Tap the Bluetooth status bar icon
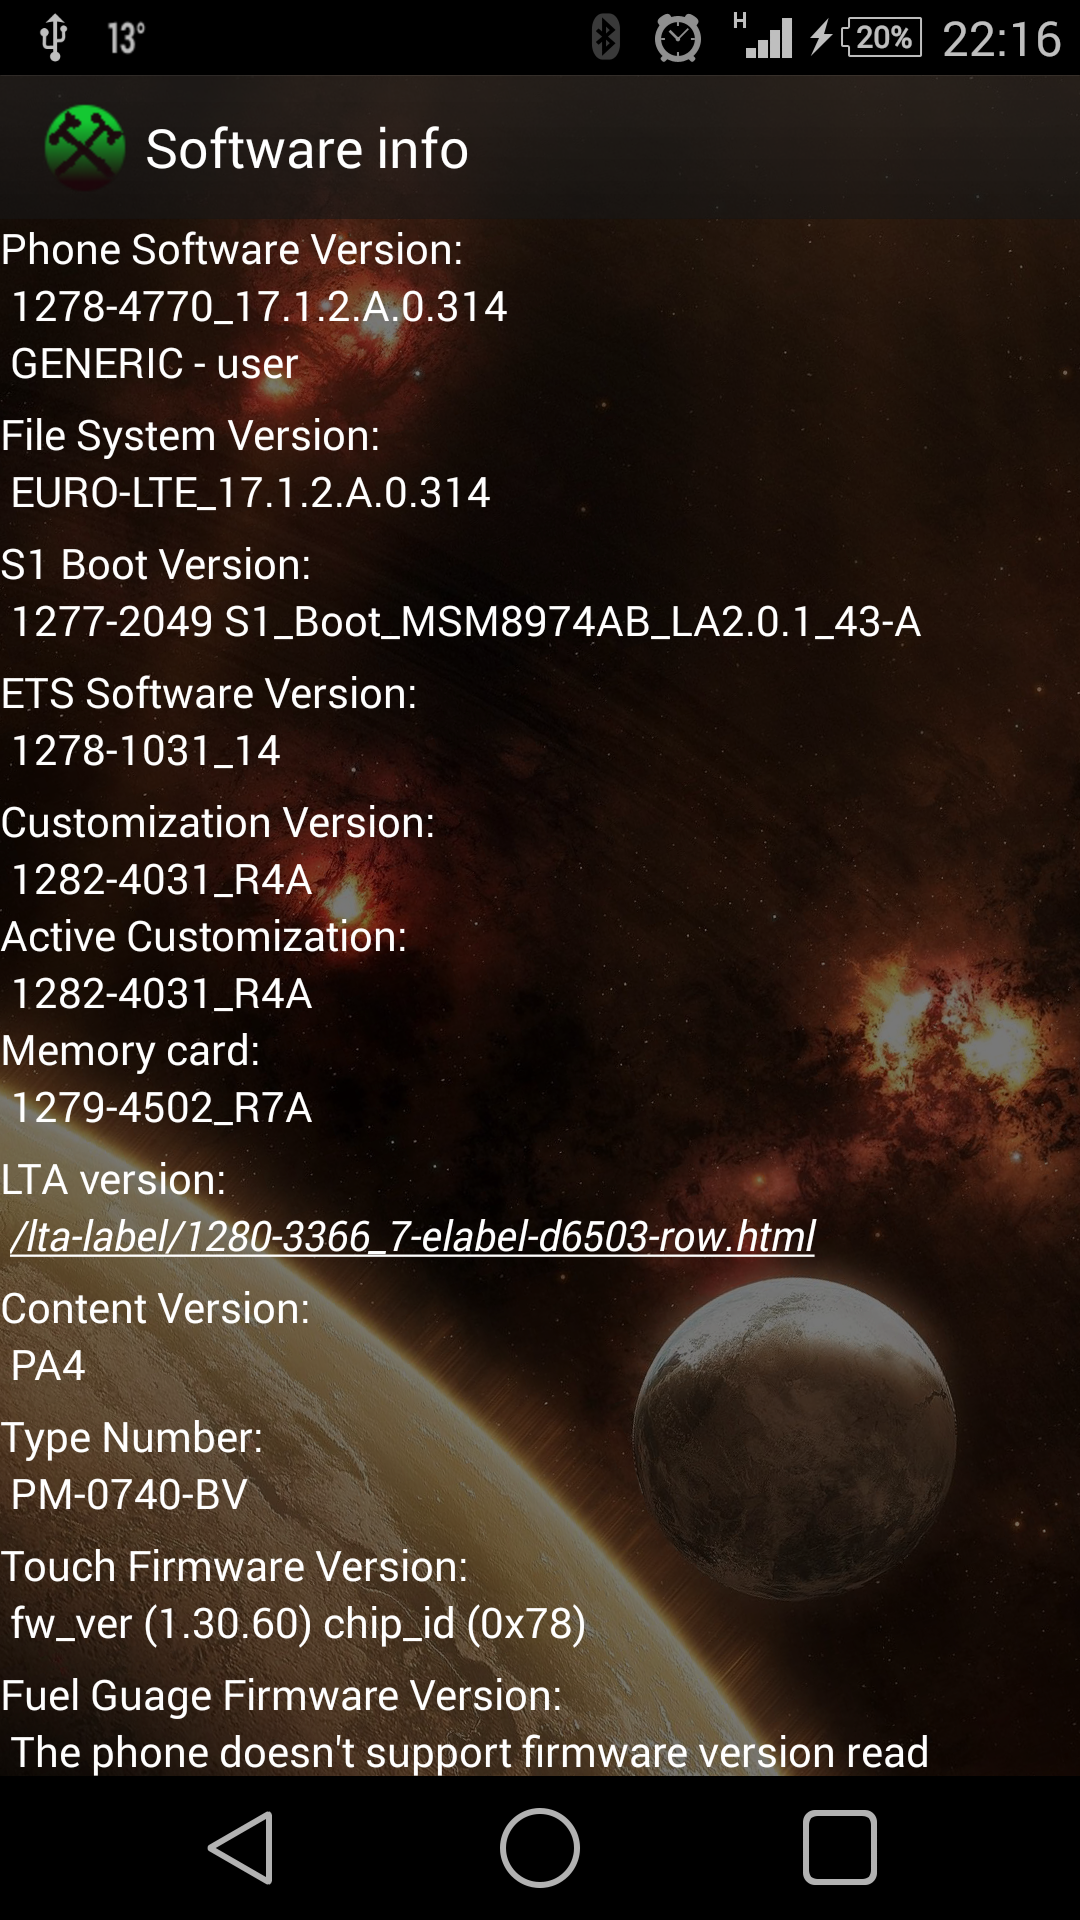 pos(605,38)
